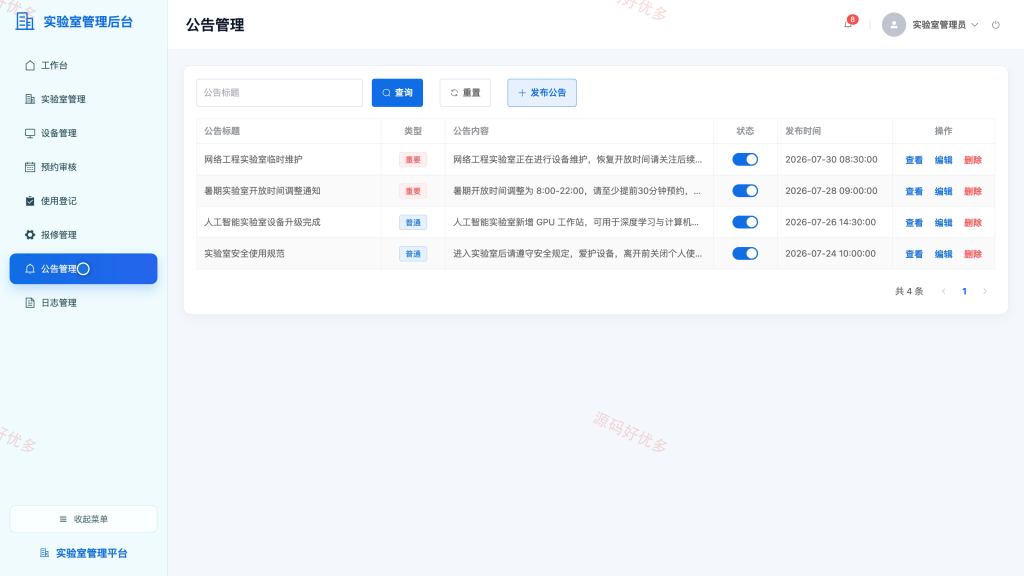
Task: Click 删除 for 人工智能实验室设备升级完成
Action: coord(973,223)
